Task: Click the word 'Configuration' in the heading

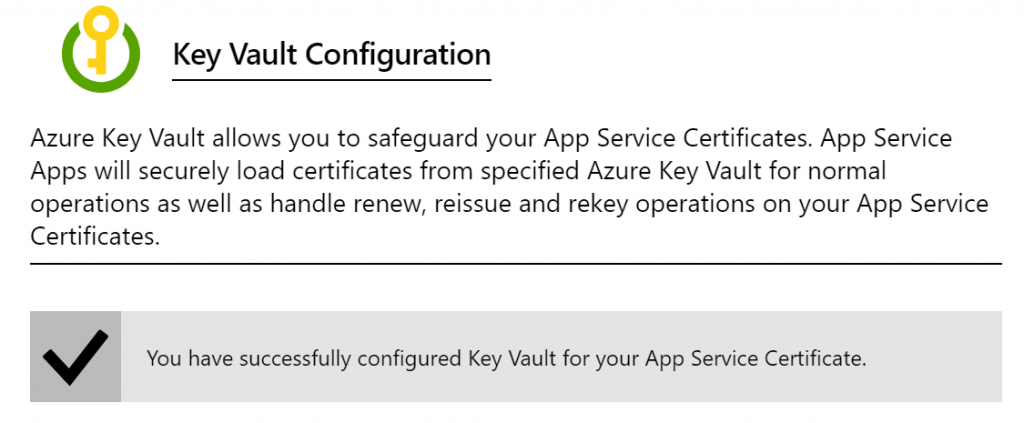Action: [398, 56]
